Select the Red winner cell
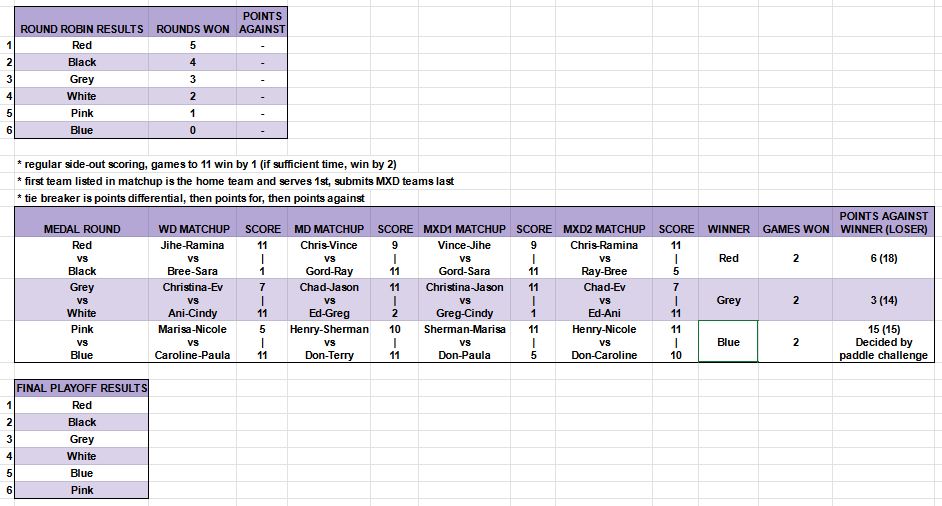The width and height of the screenshot is (942, 506). [728, 258]
